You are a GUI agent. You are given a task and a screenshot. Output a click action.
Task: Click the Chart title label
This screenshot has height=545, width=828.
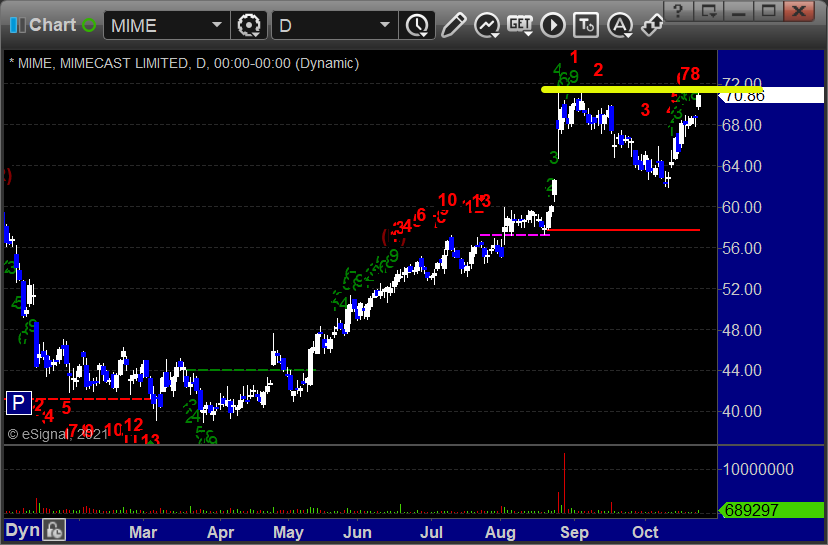click(53, 25)
